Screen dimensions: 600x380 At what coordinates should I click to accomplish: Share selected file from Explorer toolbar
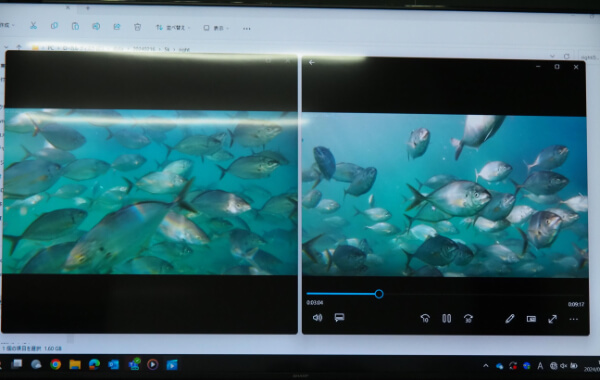tap(117, 26)
